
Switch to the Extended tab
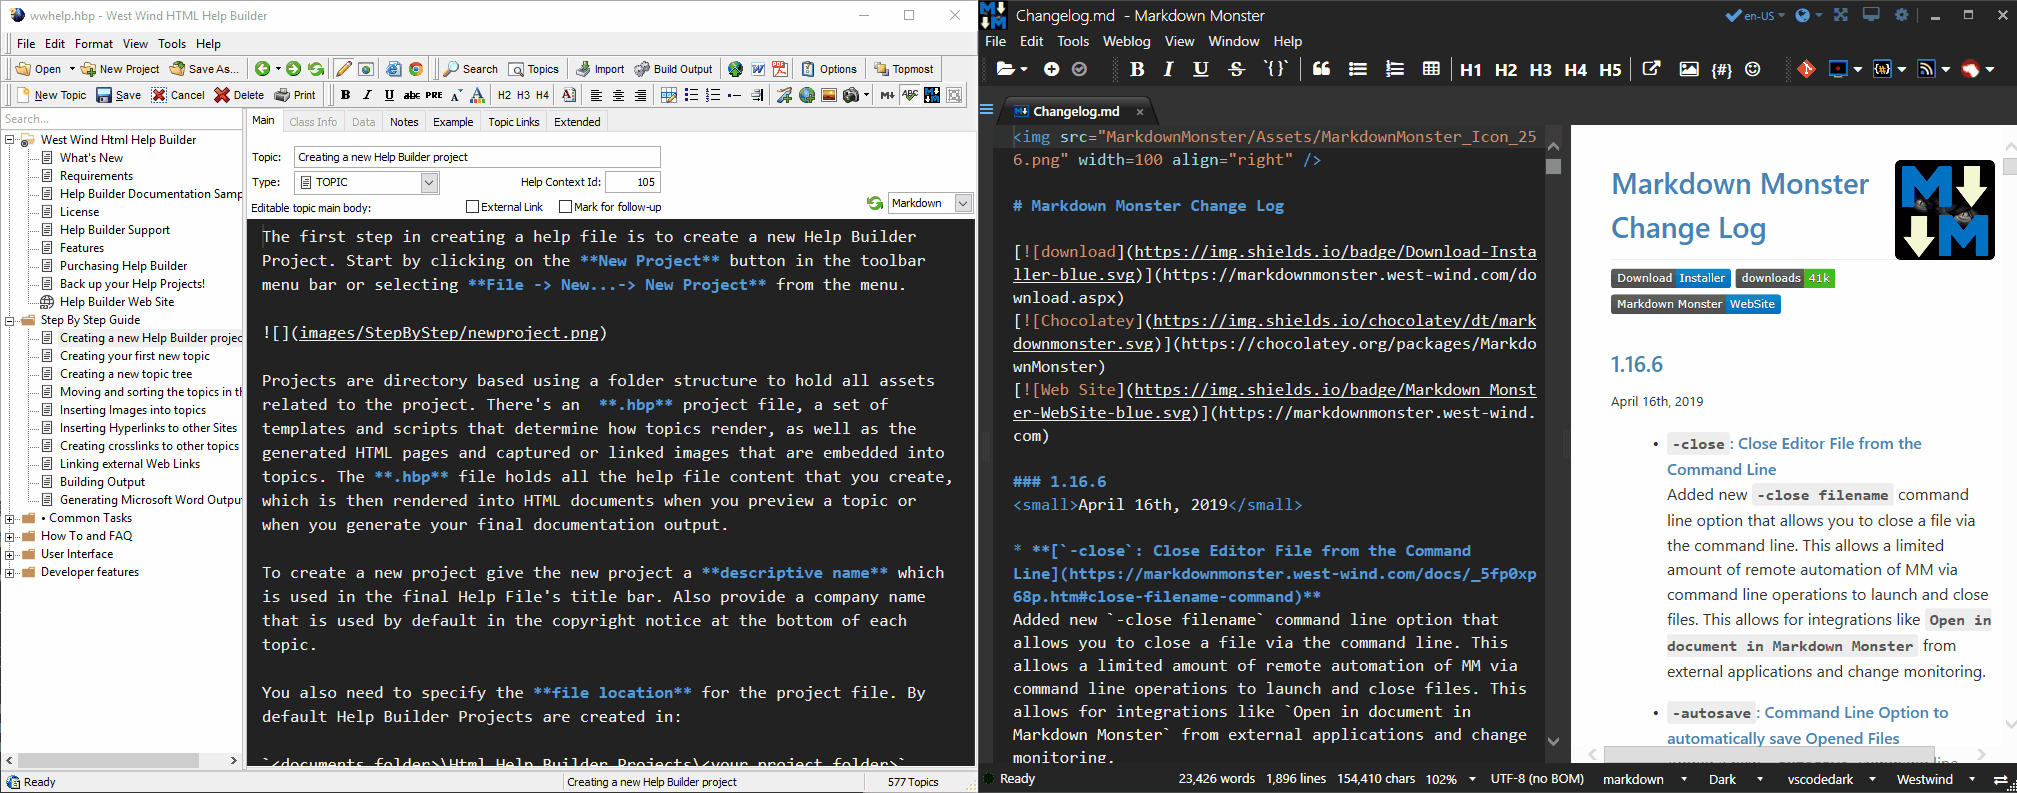577,122
